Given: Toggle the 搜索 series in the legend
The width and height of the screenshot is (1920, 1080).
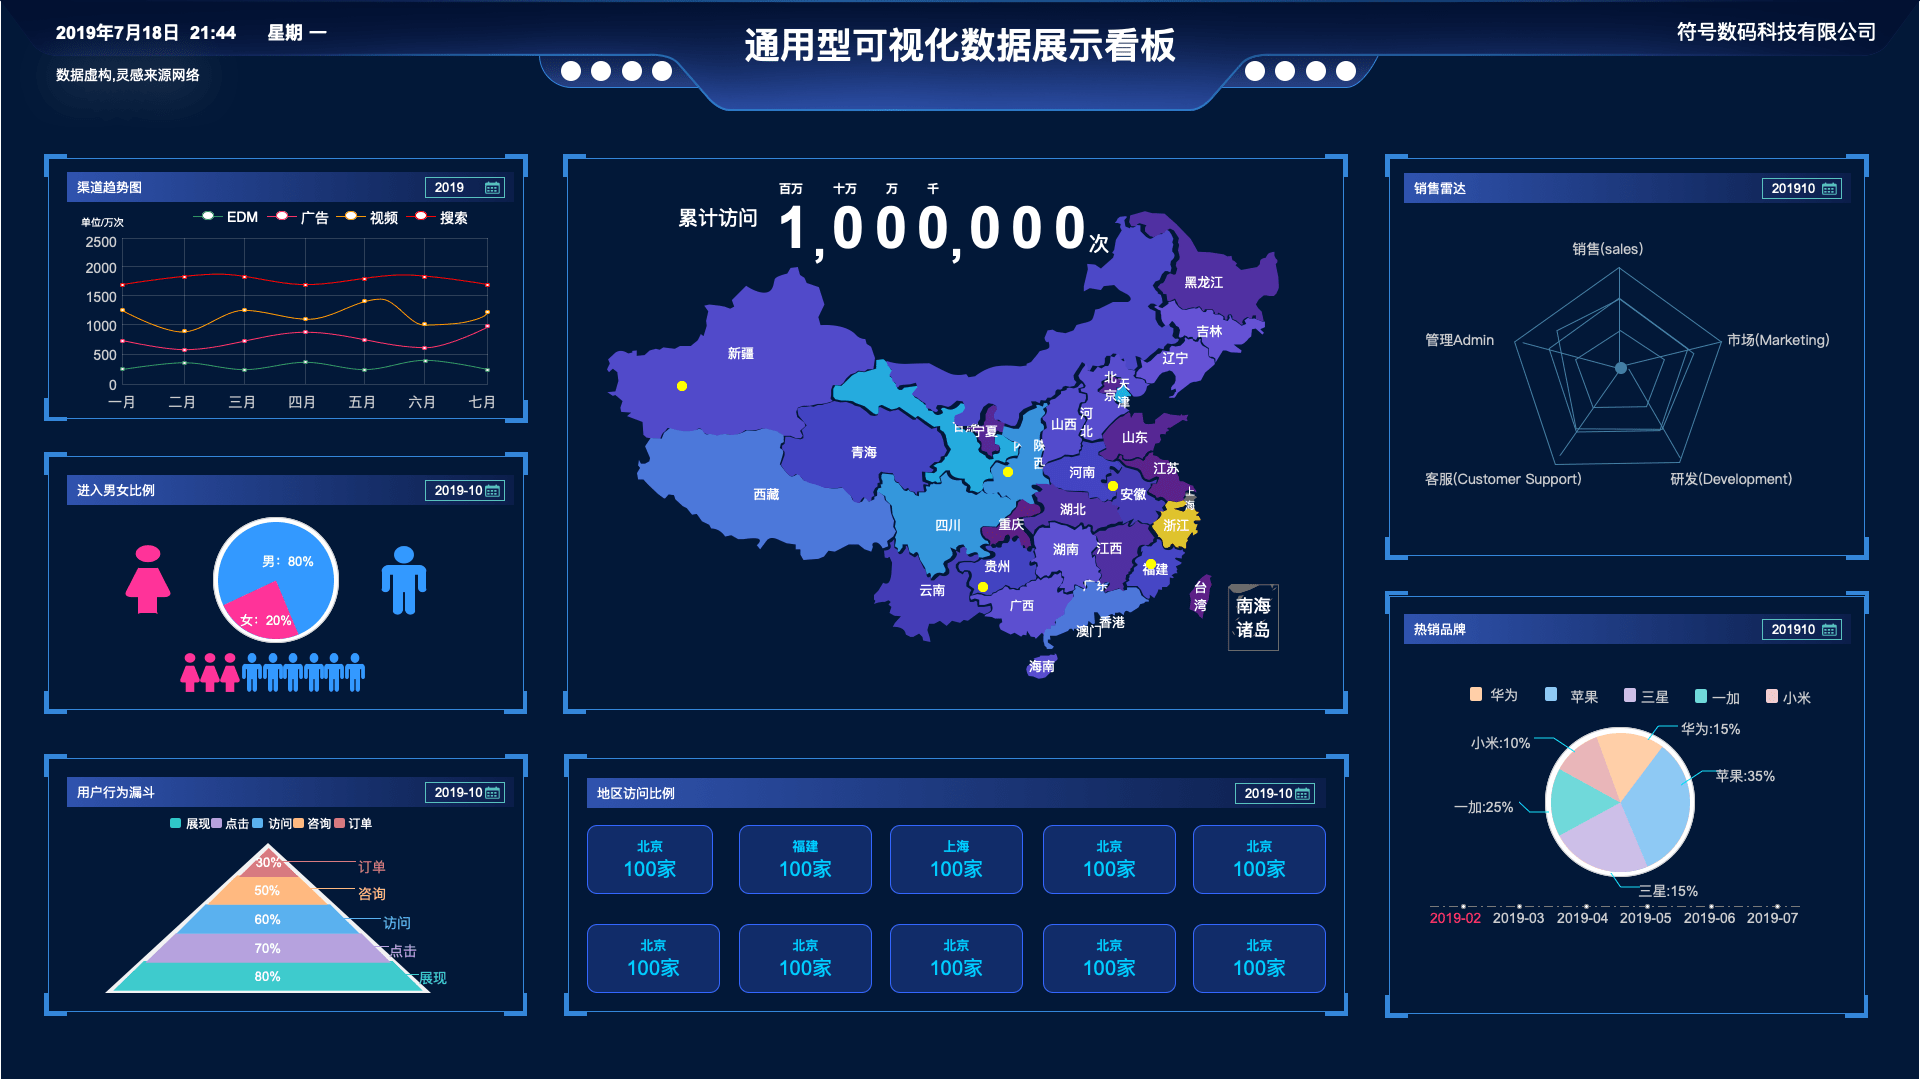Looking at the screenshot, I should coord(439,217).
